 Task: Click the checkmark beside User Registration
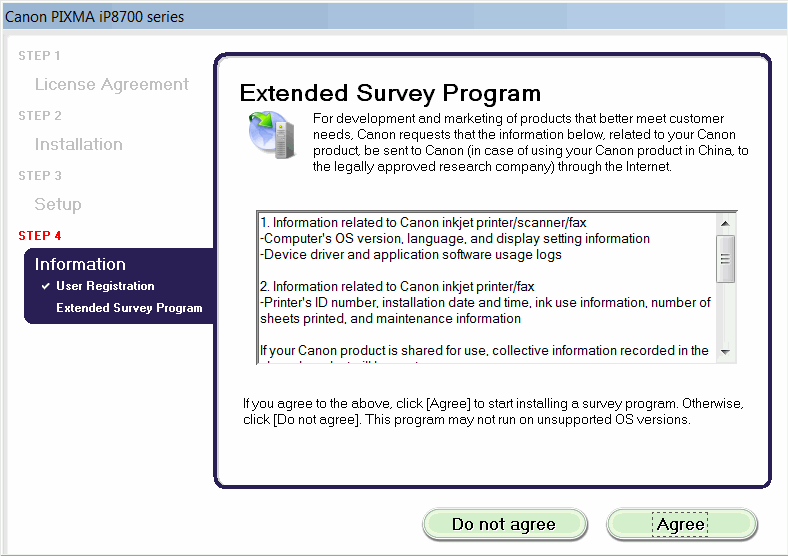tap(45, 287)
